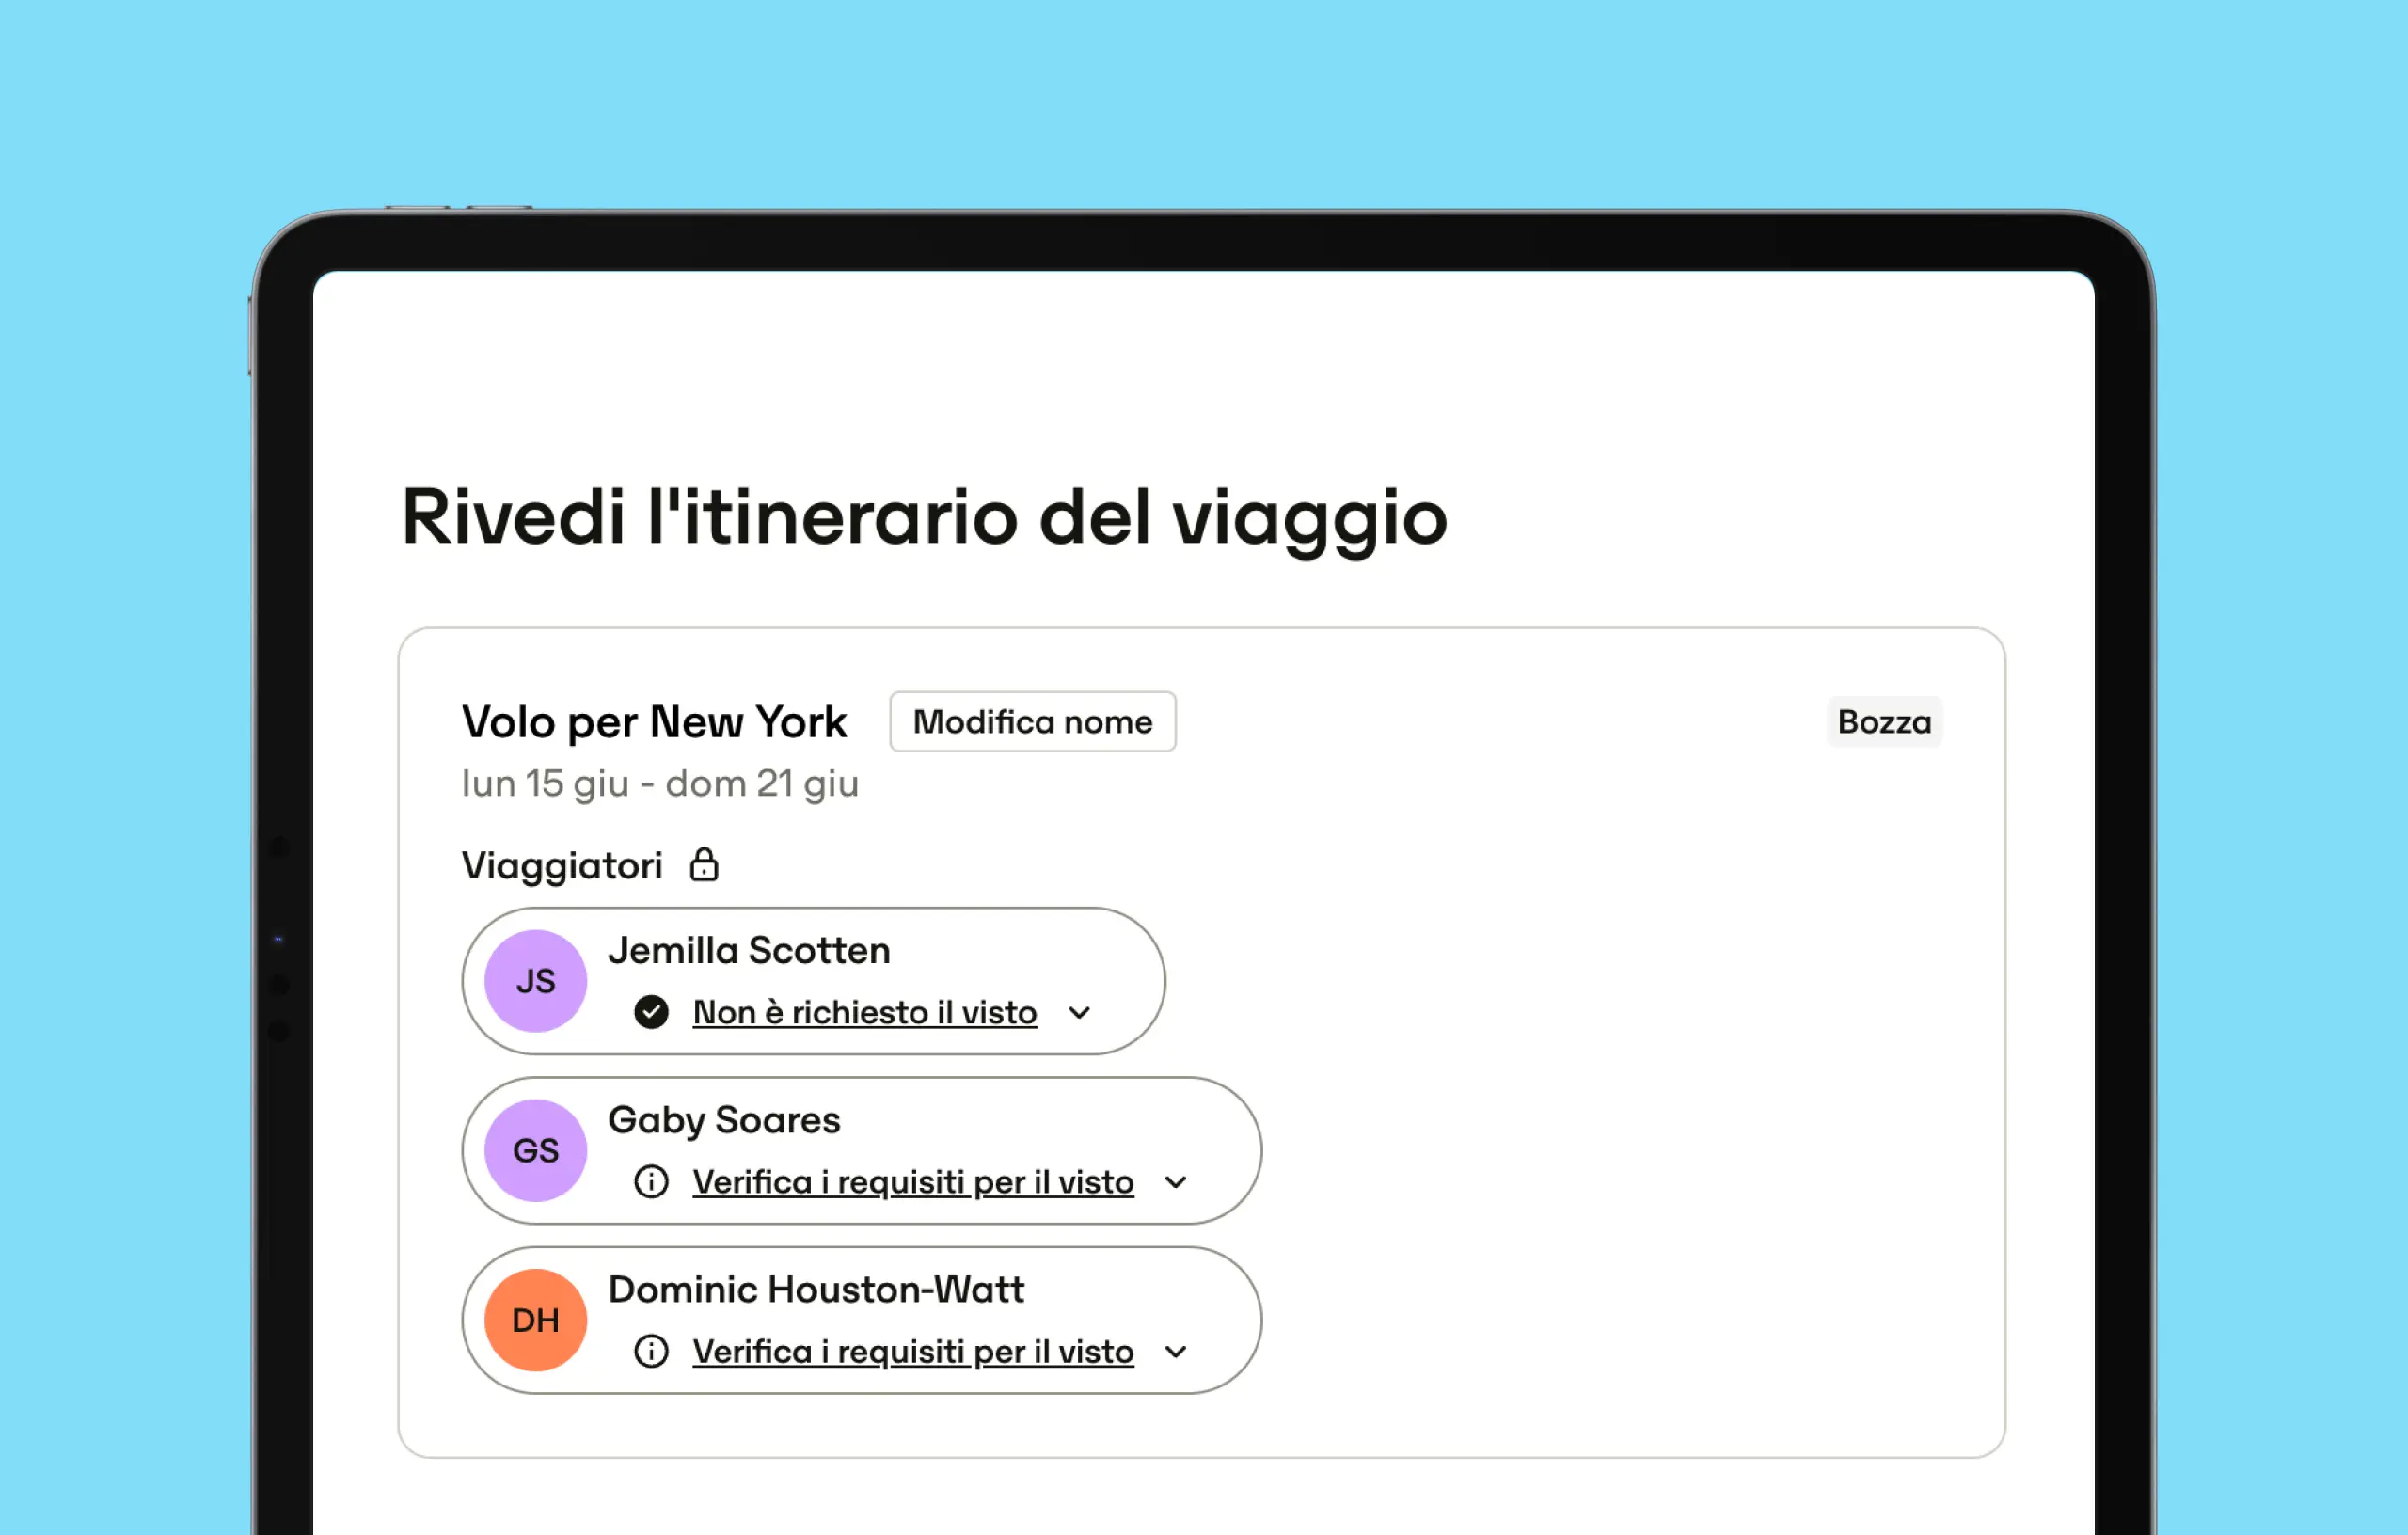
Task: Select the Volo per New York title
Action: pyautogui.click(x=654, y=722)
